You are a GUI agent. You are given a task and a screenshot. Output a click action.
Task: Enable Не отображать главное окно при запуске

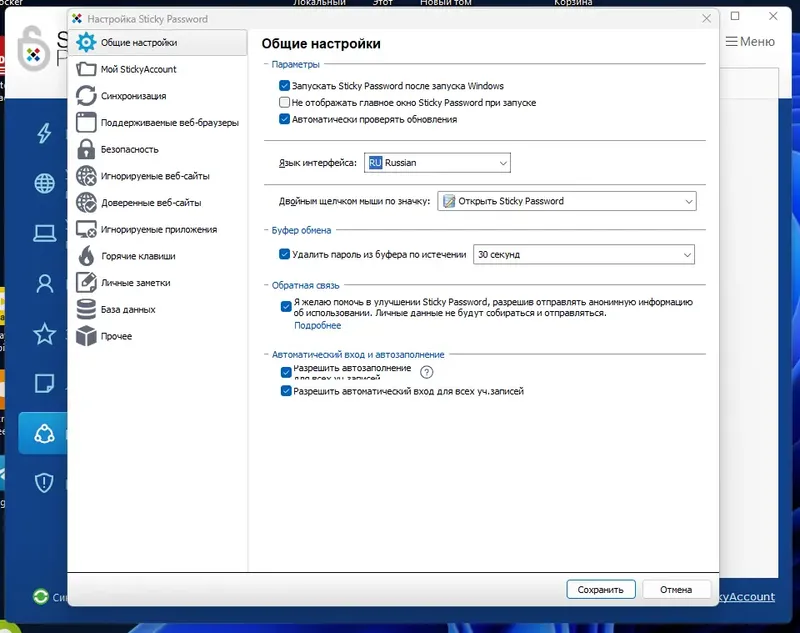[285, 102]
